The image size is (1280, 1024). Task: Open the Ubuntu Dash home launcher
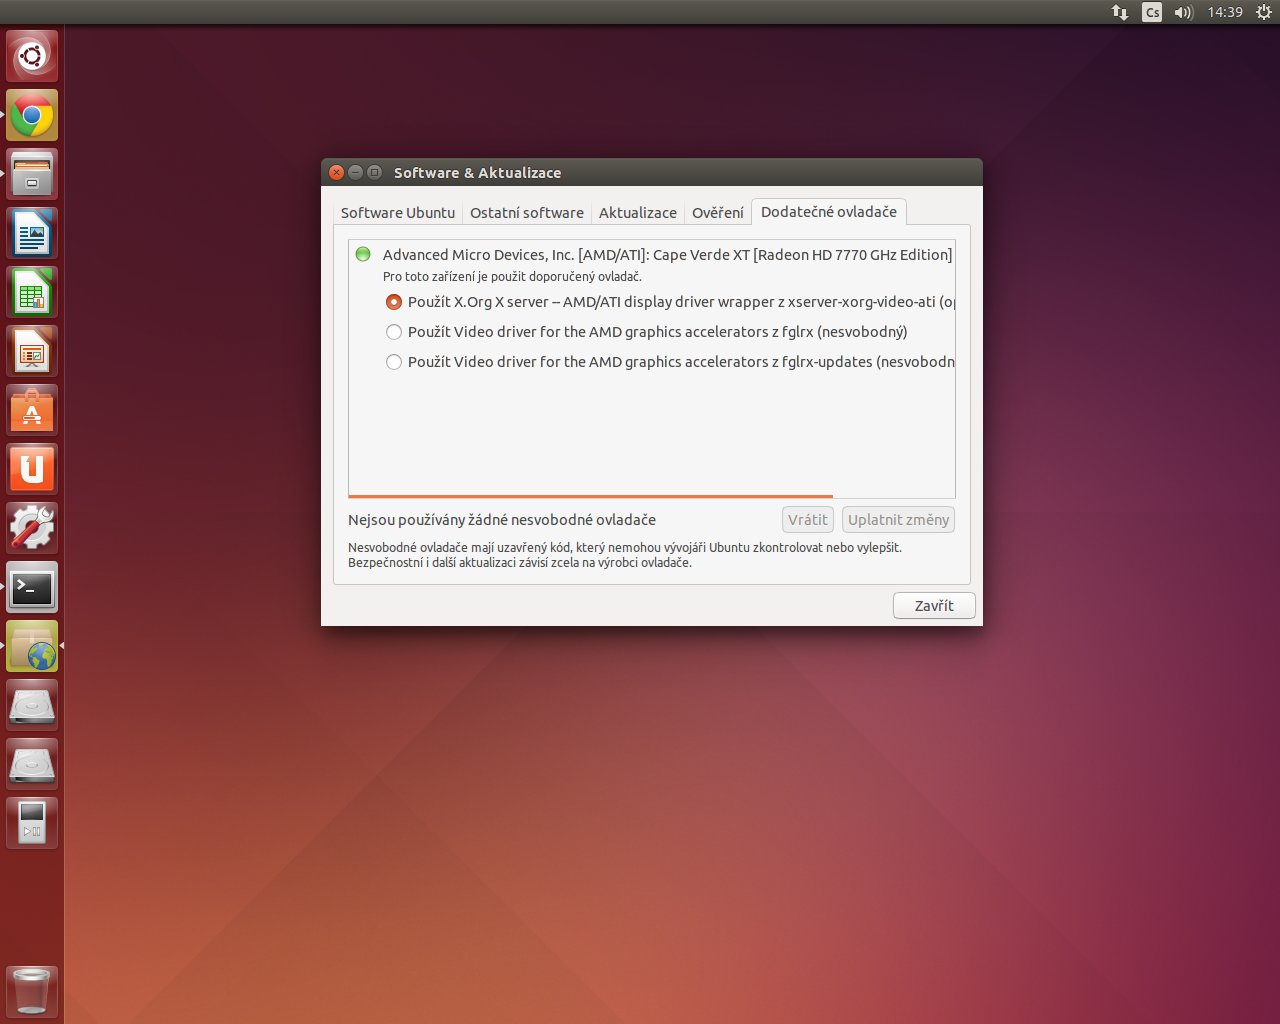click(x=32, y=56)
